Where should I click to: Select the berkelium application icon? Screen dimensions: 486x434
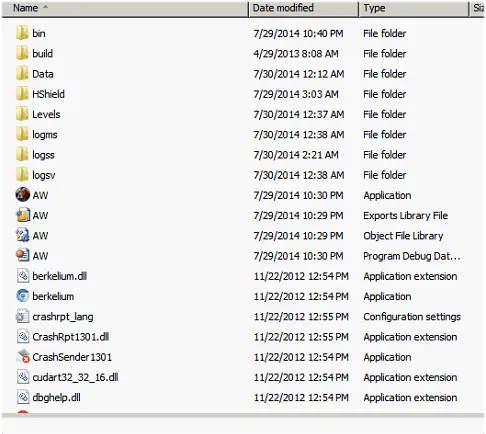click(22, 296)
